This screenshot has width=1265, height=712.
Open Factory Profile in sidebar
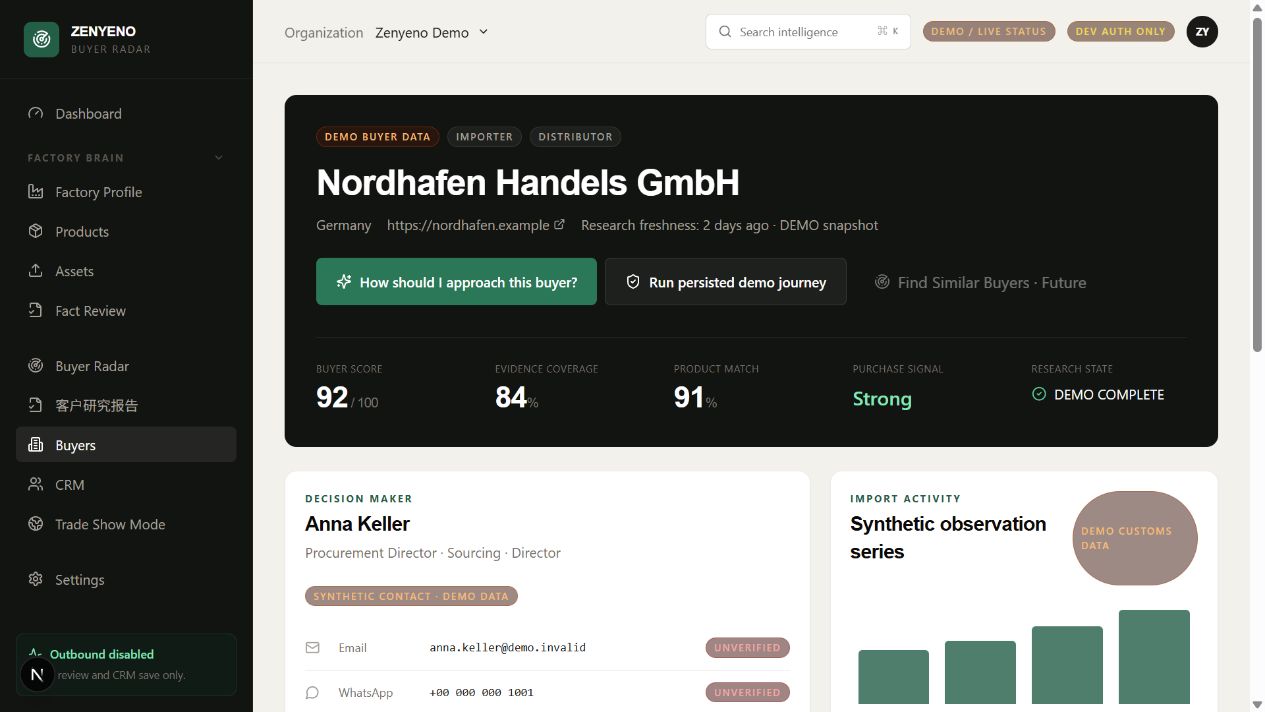tap(126, 192)
